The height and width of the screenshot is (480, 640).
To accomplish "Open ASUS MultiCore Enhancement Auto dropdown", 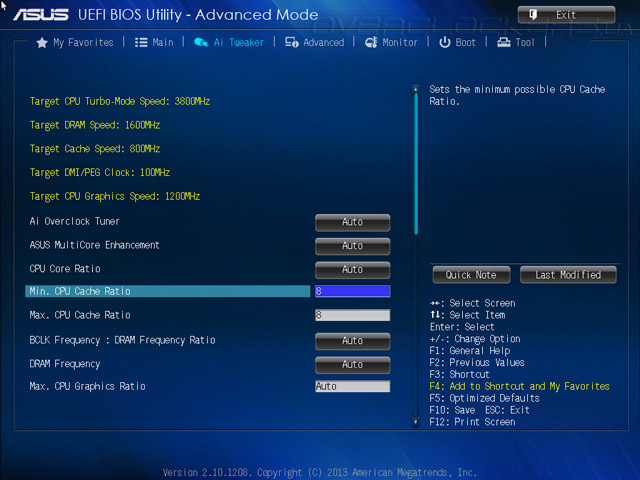I will (x=352, y=246).
